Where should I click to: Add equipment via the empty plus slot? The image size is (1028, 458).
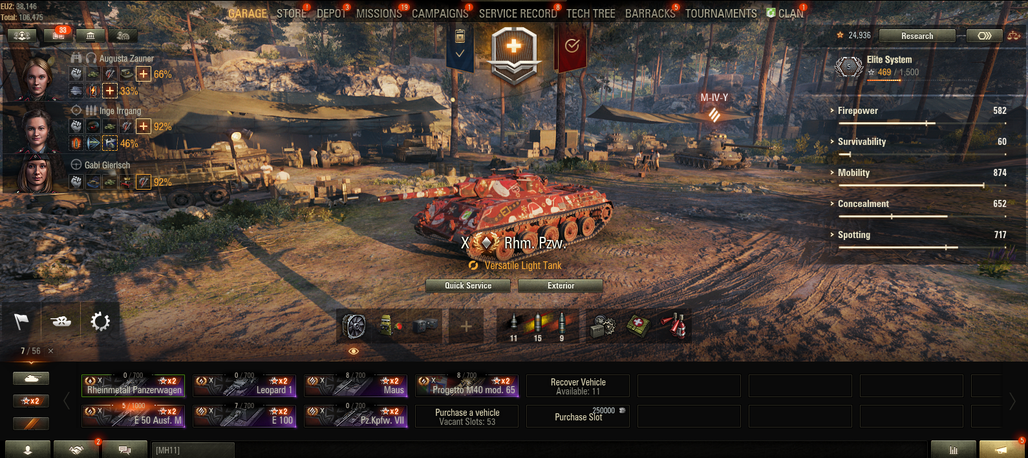pos(465,326)
